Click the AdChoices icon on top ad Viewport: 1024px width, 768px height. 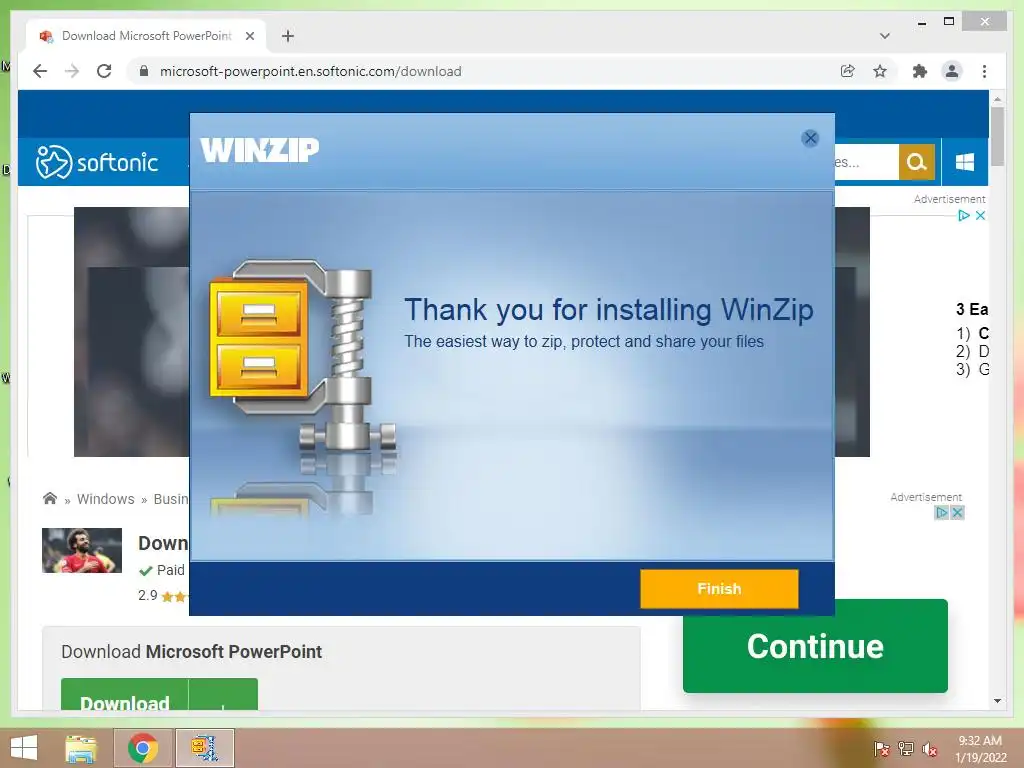click(x=964, y=216)
